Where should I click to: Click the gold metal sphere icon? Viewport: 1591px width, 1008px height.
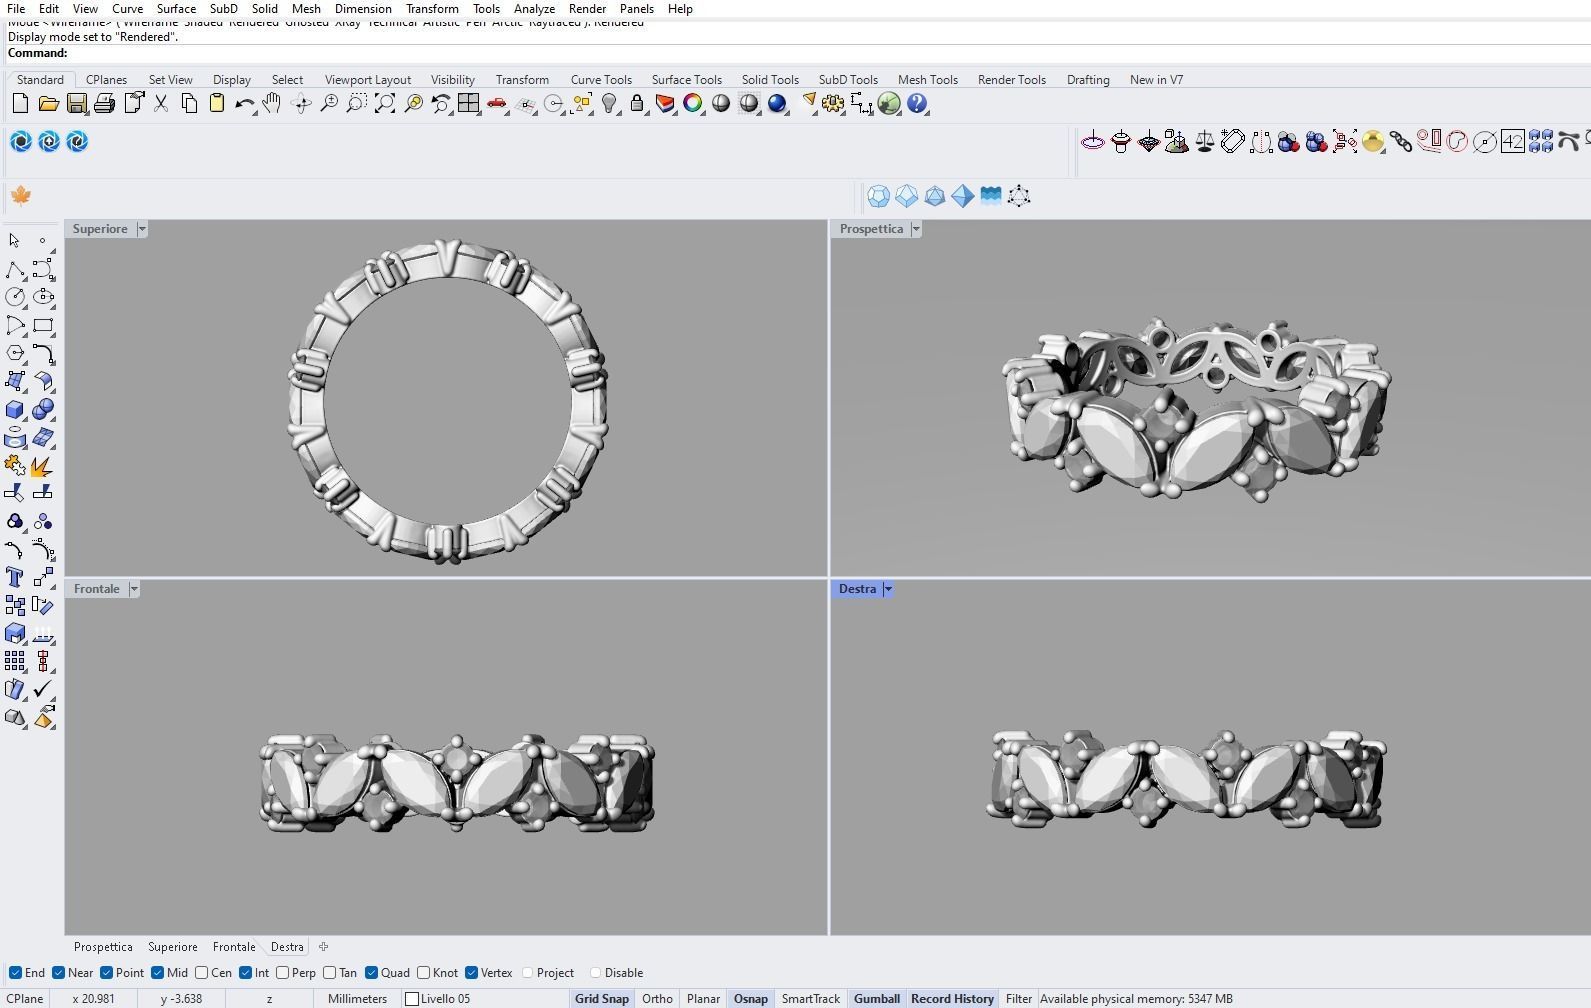click(1373, 142)
